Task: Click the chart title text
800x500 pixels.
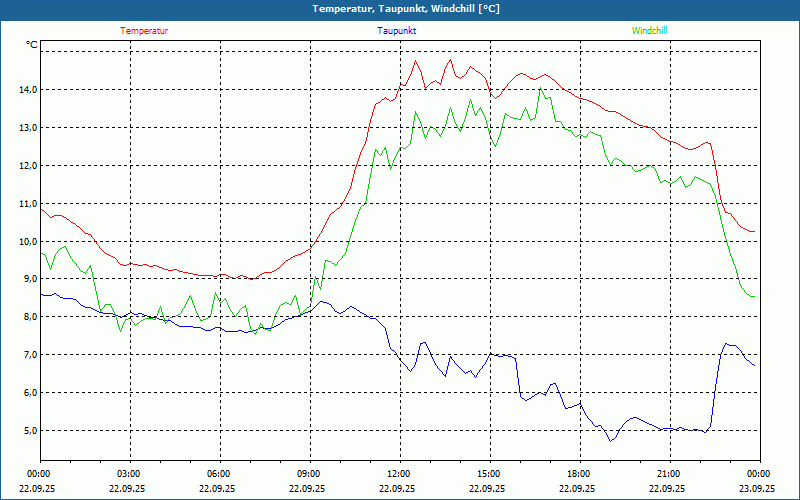Action: tap(406, 9)
